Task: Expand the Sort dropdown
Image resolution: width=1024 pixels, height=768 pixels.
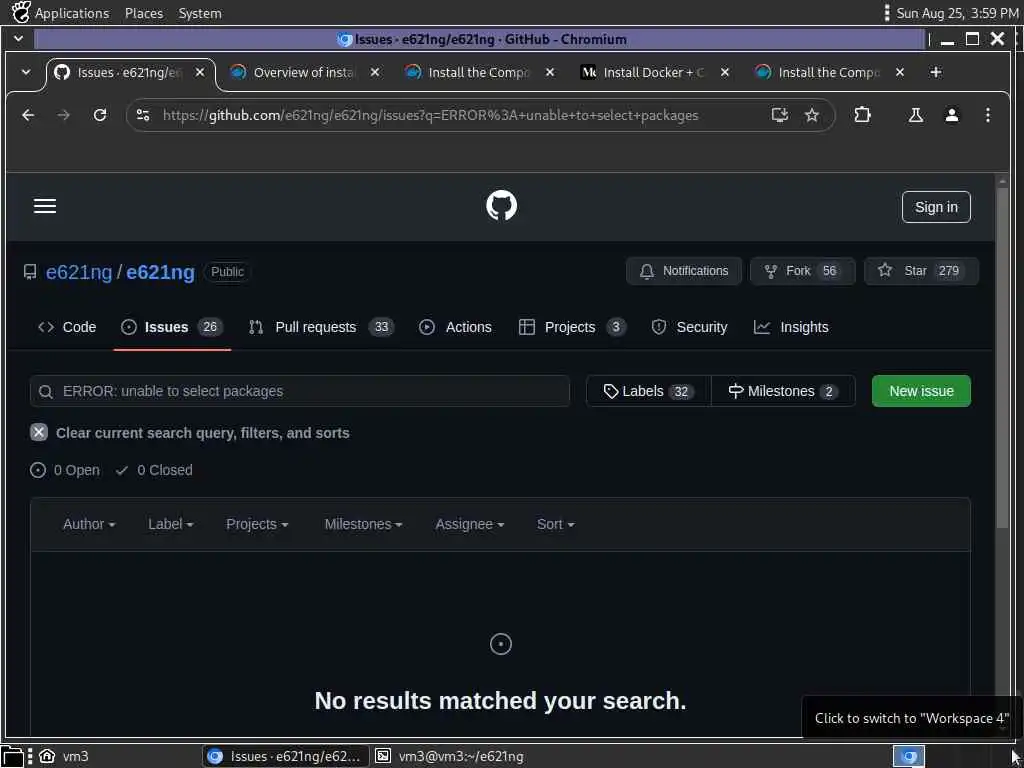Action: pyautogui.click(x=555, y=524)
